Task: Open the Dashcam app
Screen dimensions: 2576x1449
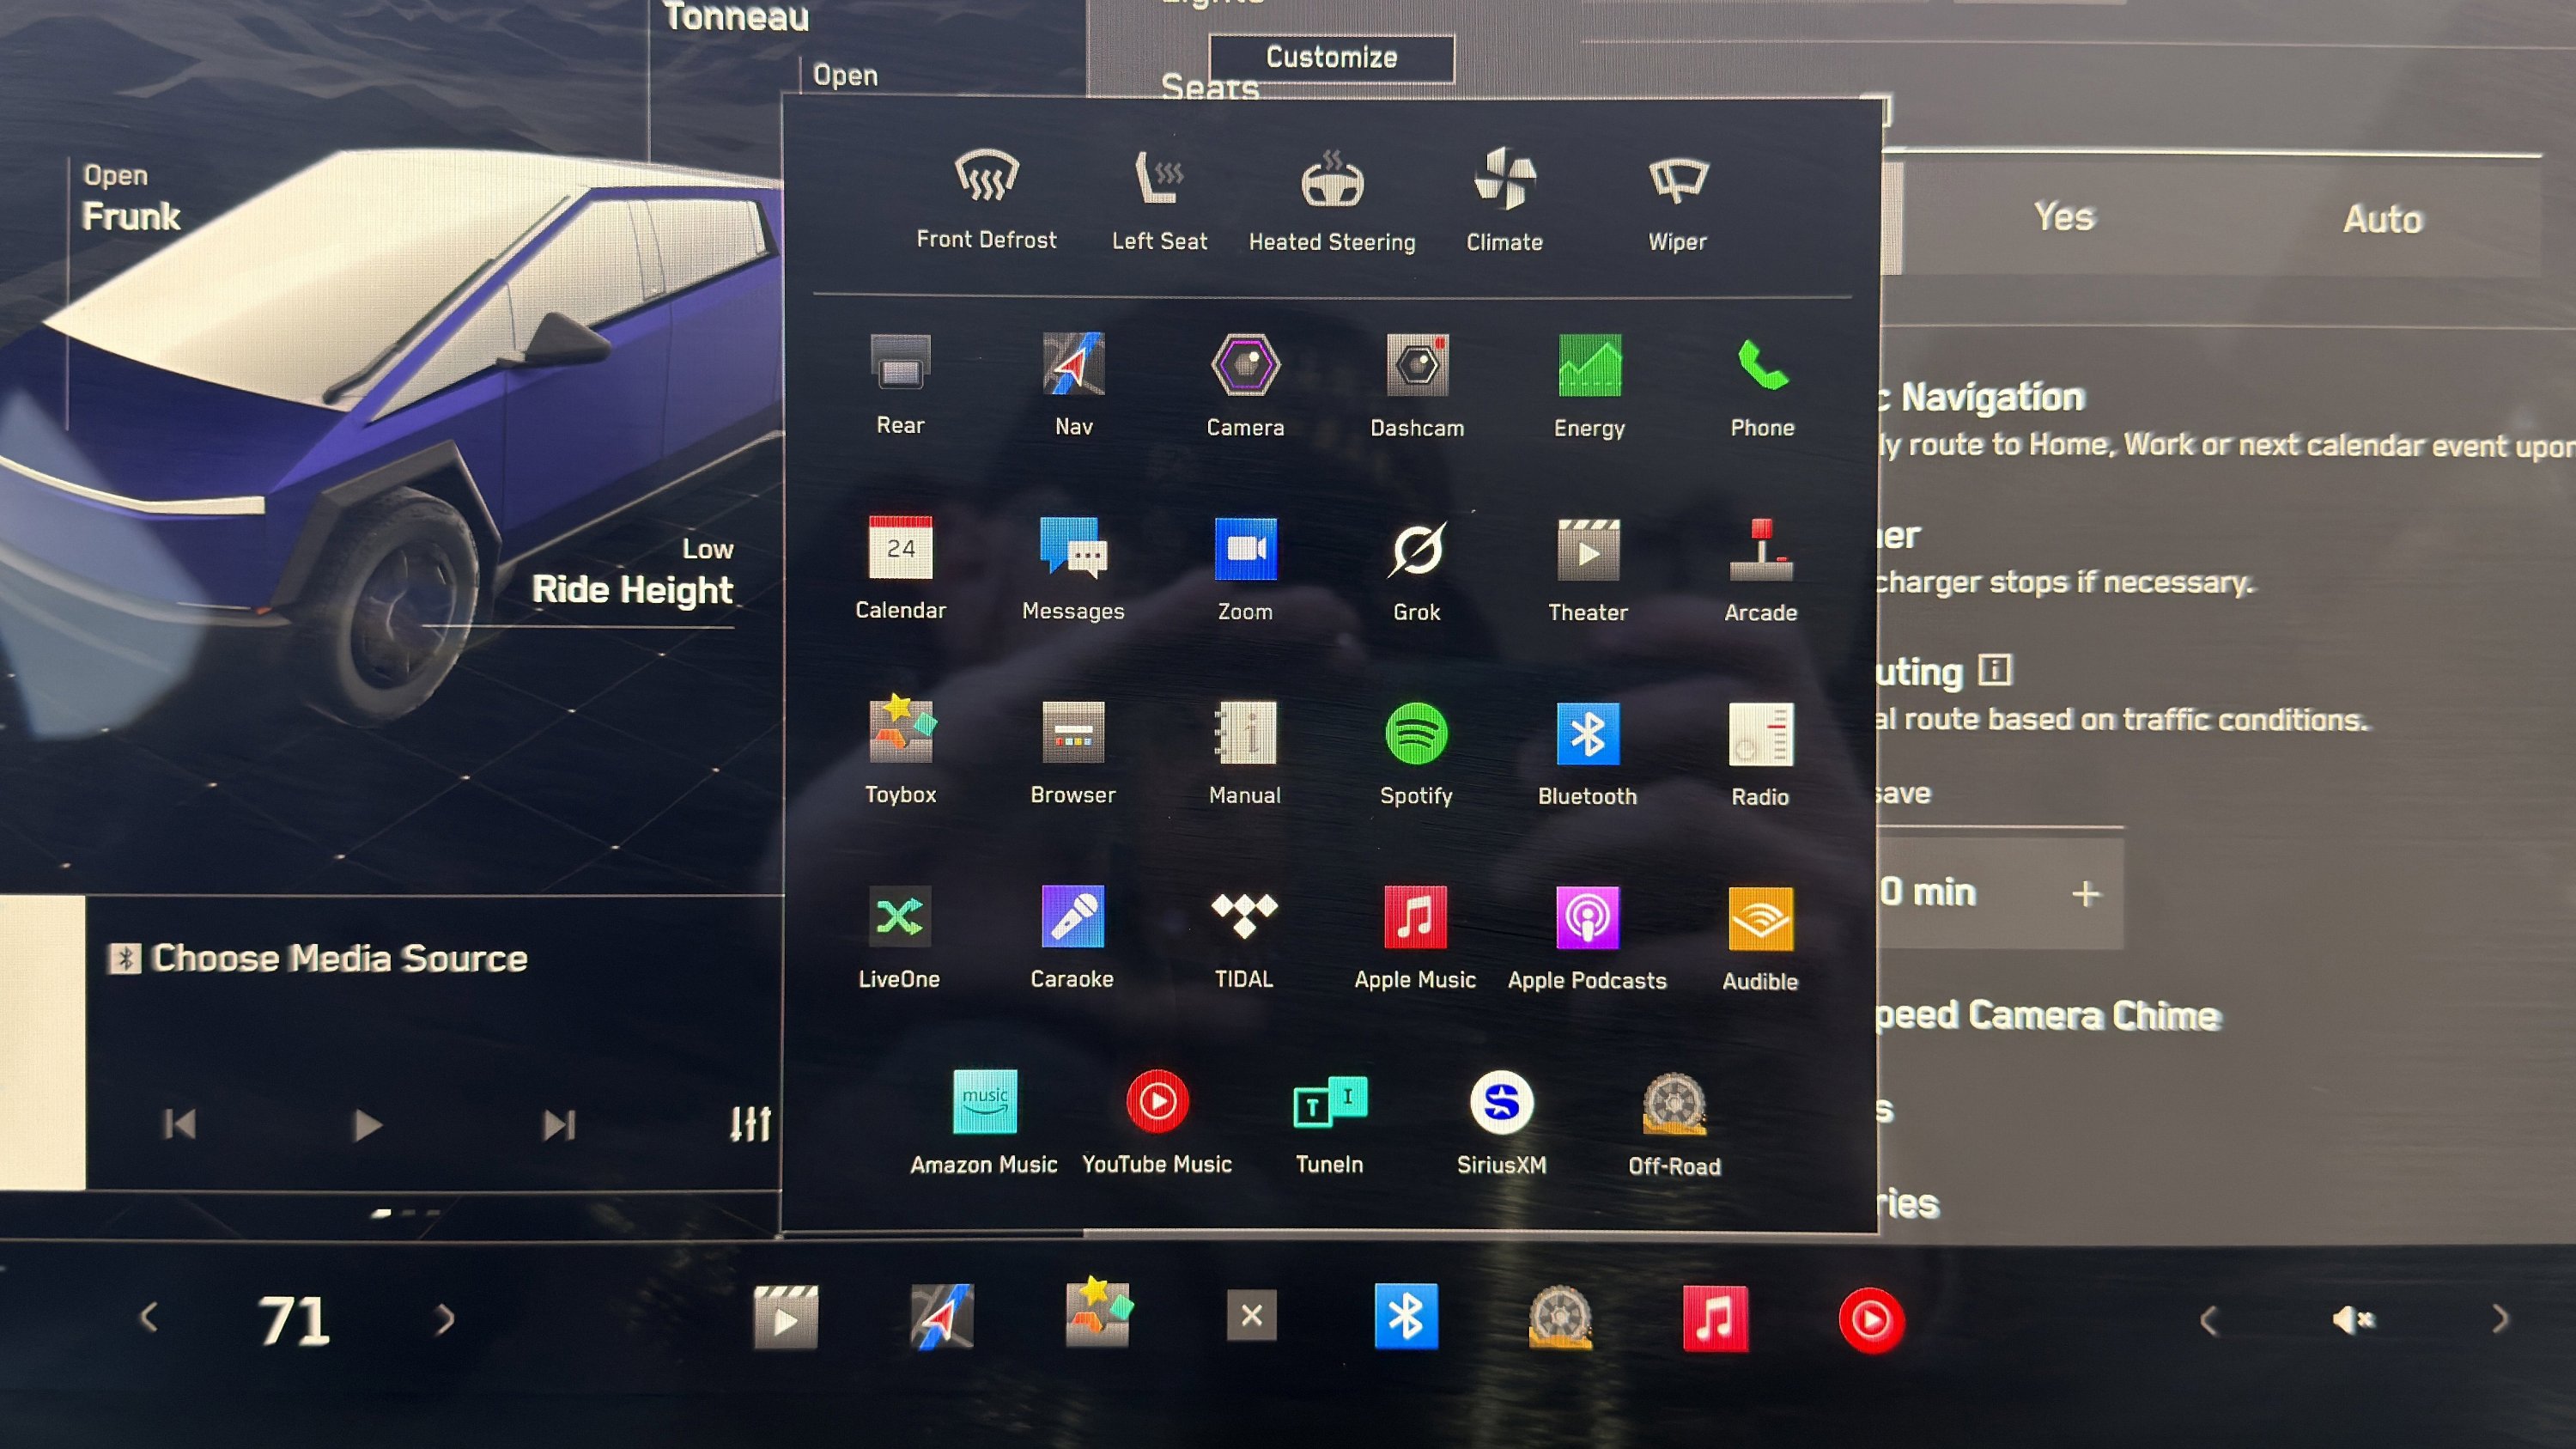Action: 1417,367
